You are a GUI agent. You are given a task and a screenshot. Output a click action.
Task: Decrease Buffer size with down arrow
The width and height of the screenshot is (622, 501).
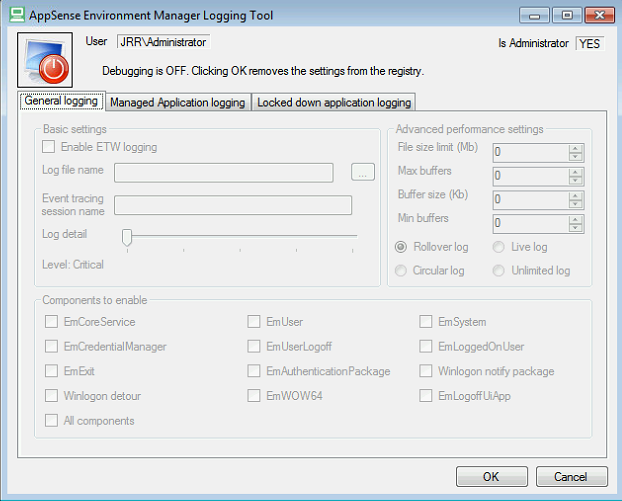[575, 204]
